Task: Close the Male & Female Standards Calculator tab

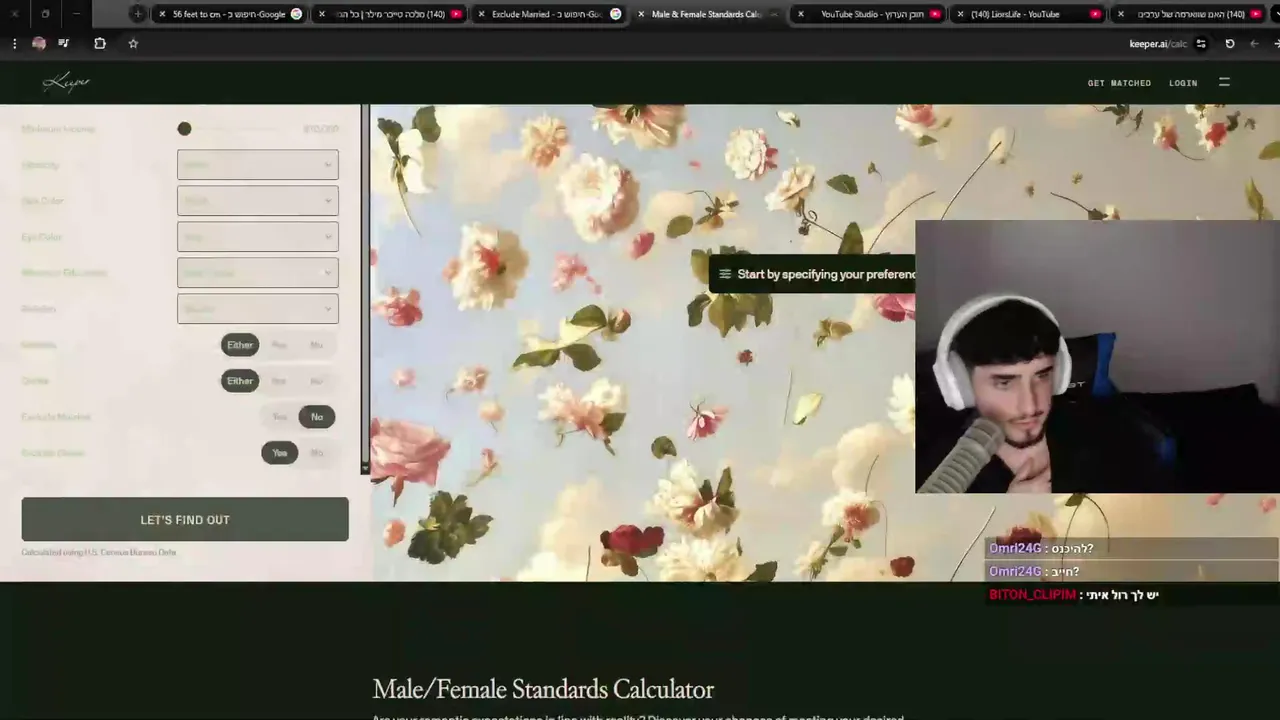Action: coord(641,14)
